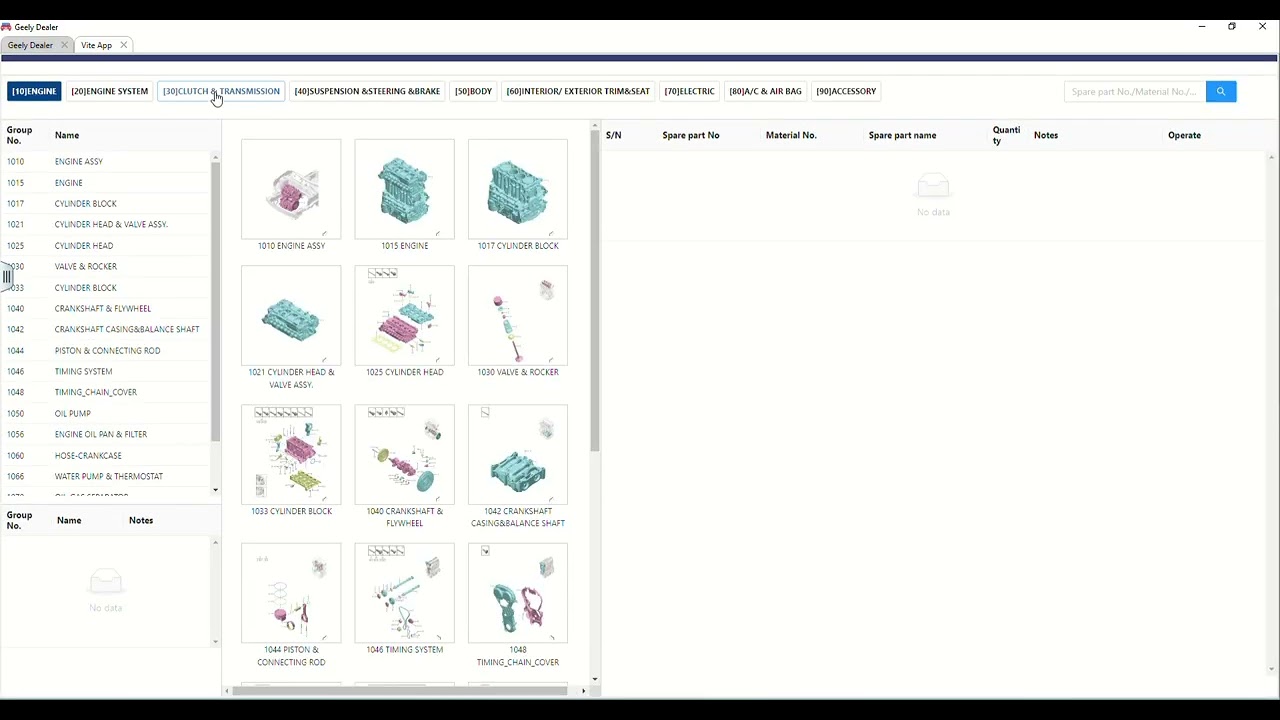Select VALVE & ROCKER list row
1280x720 pixels.
pos(105,266)
